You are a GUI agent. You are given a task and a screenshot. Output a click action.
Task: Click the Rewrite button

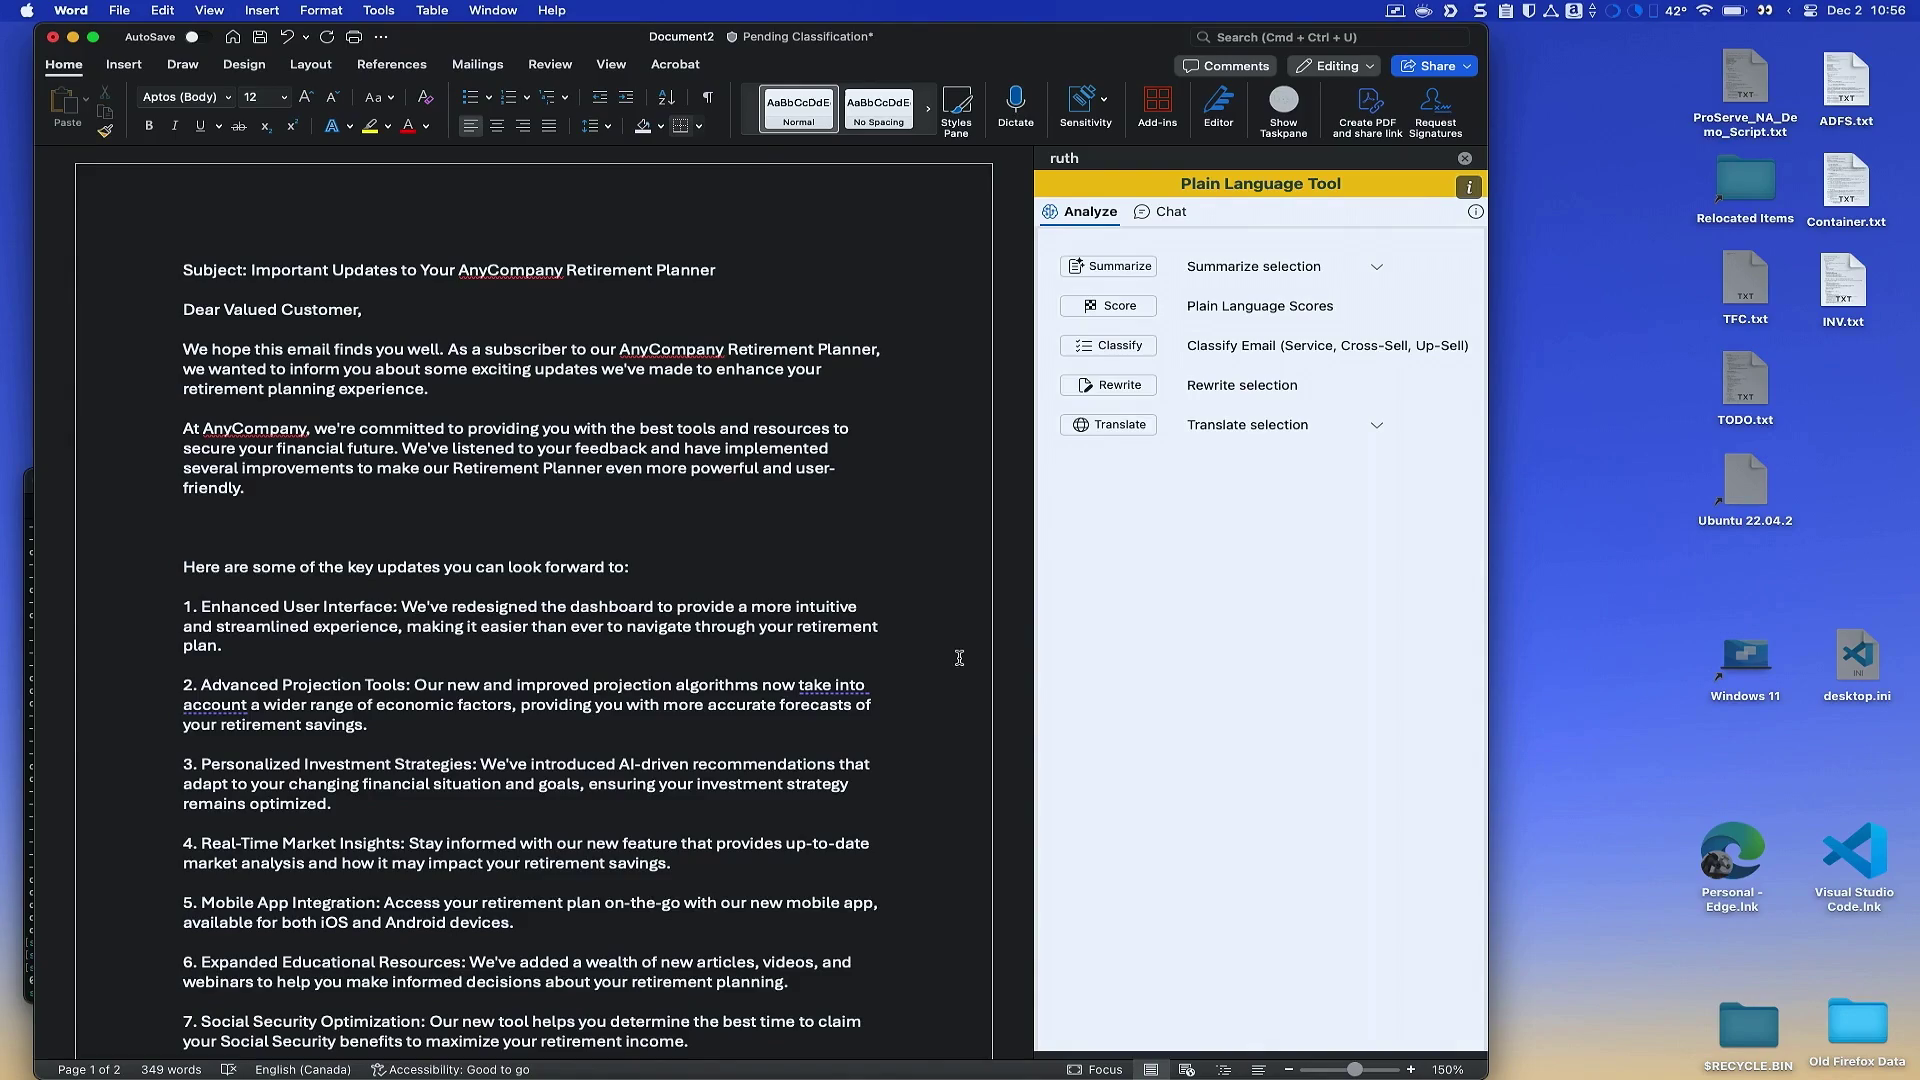click(1108, 385)
